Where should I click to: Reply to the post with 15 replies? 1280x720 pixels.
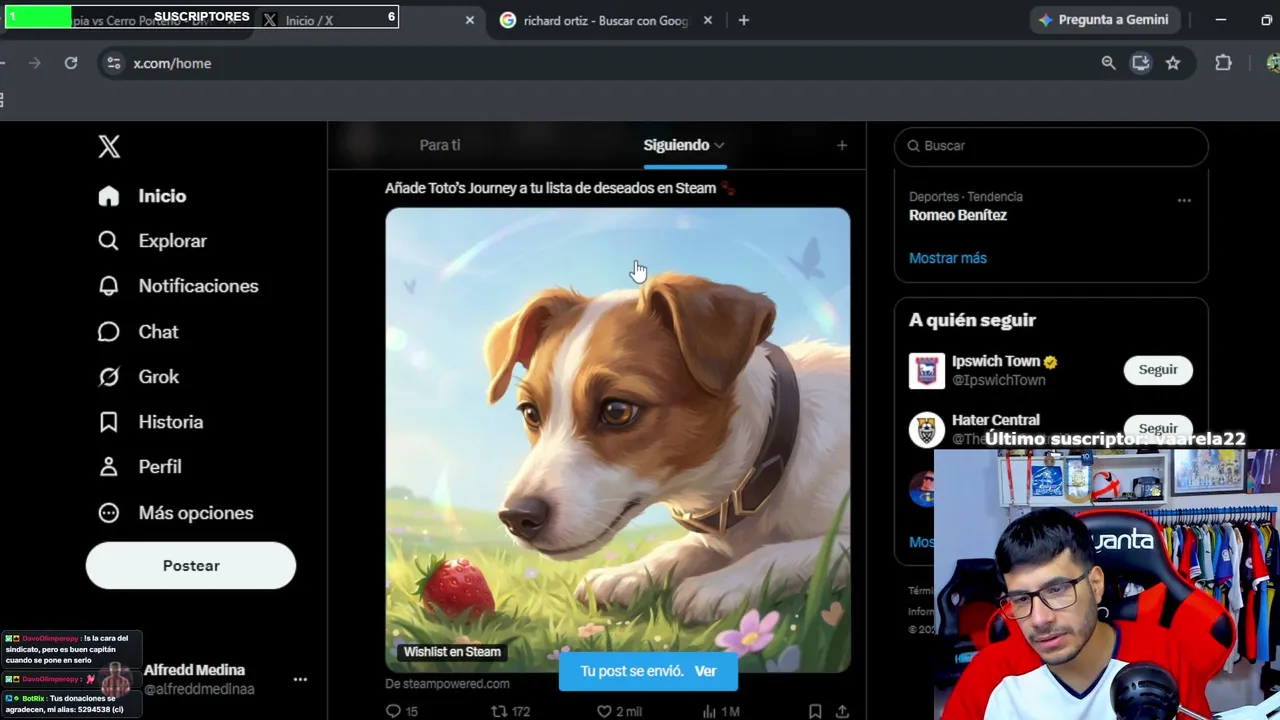[x=402, y=711]
